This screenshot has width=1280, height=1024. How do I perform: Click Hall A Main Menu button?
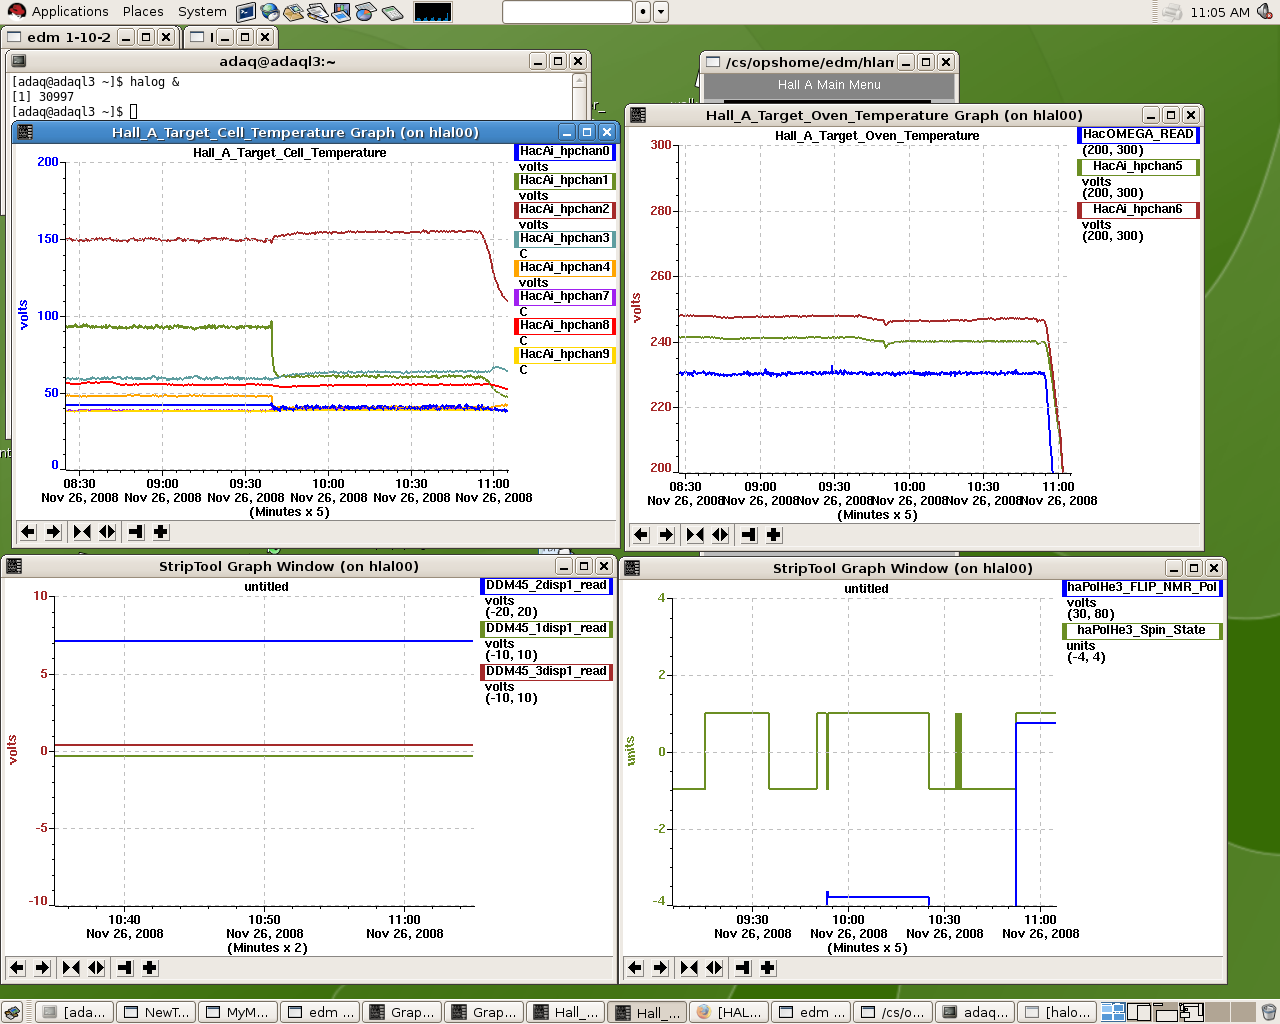[x=829, y=85]
